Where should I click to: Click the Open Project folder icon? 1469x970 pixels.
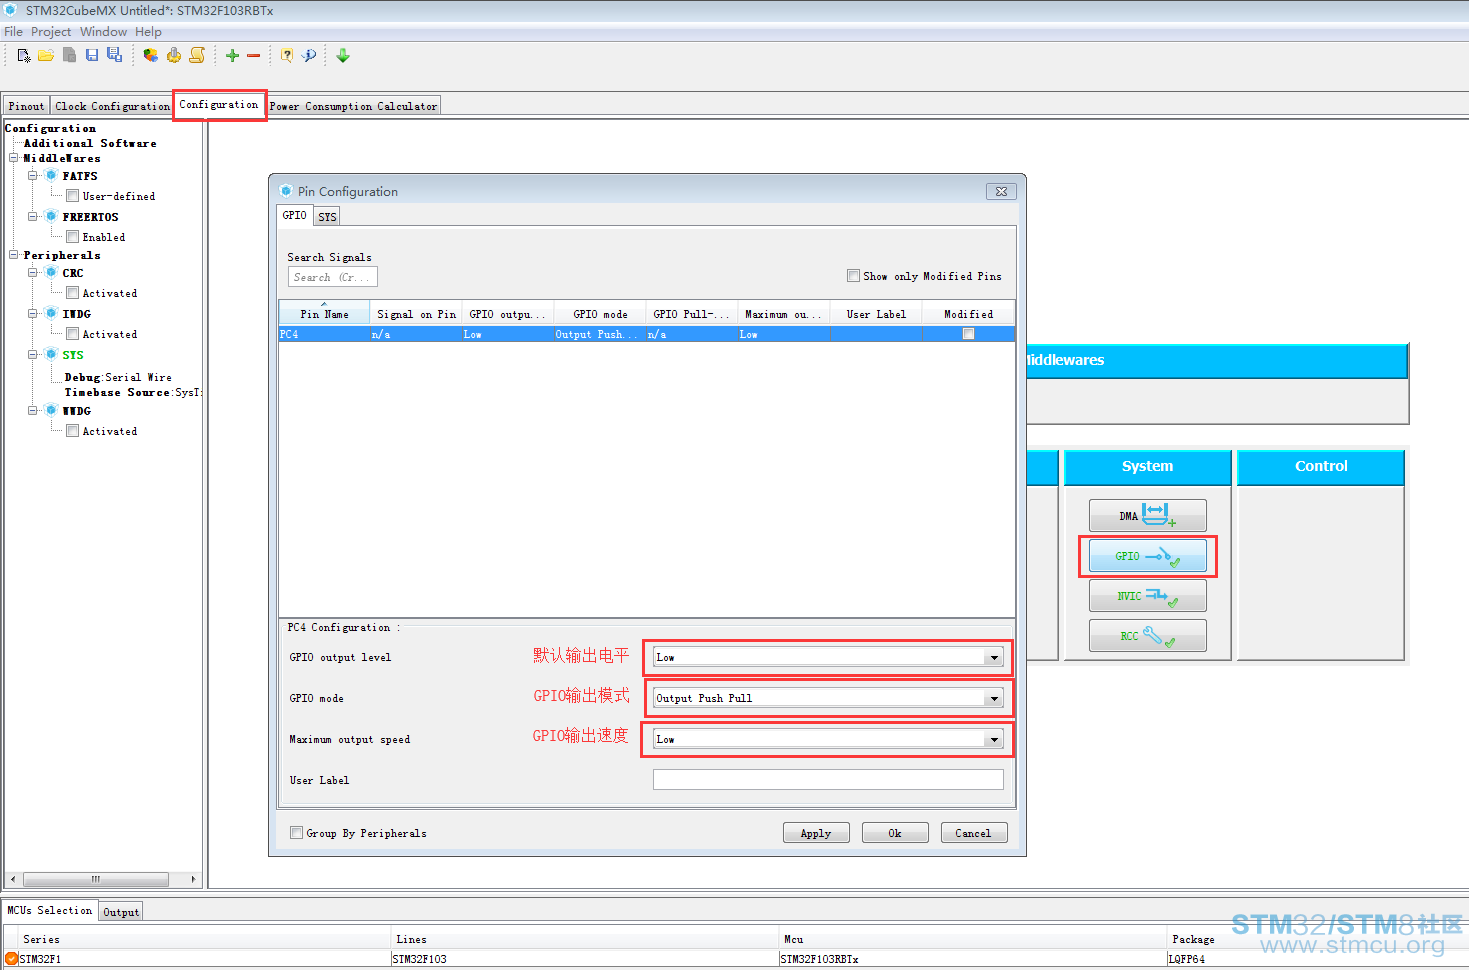46,56
